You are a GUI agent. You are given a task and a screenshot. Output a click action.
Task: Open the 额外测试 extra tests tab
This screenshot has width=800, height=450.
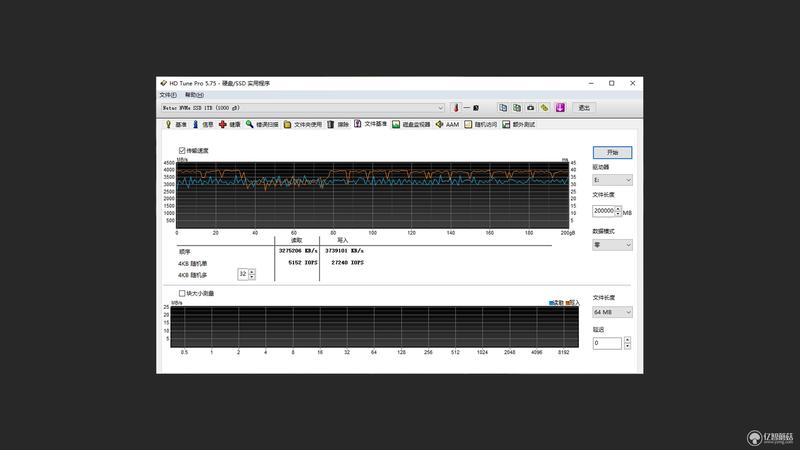(519, 124)
